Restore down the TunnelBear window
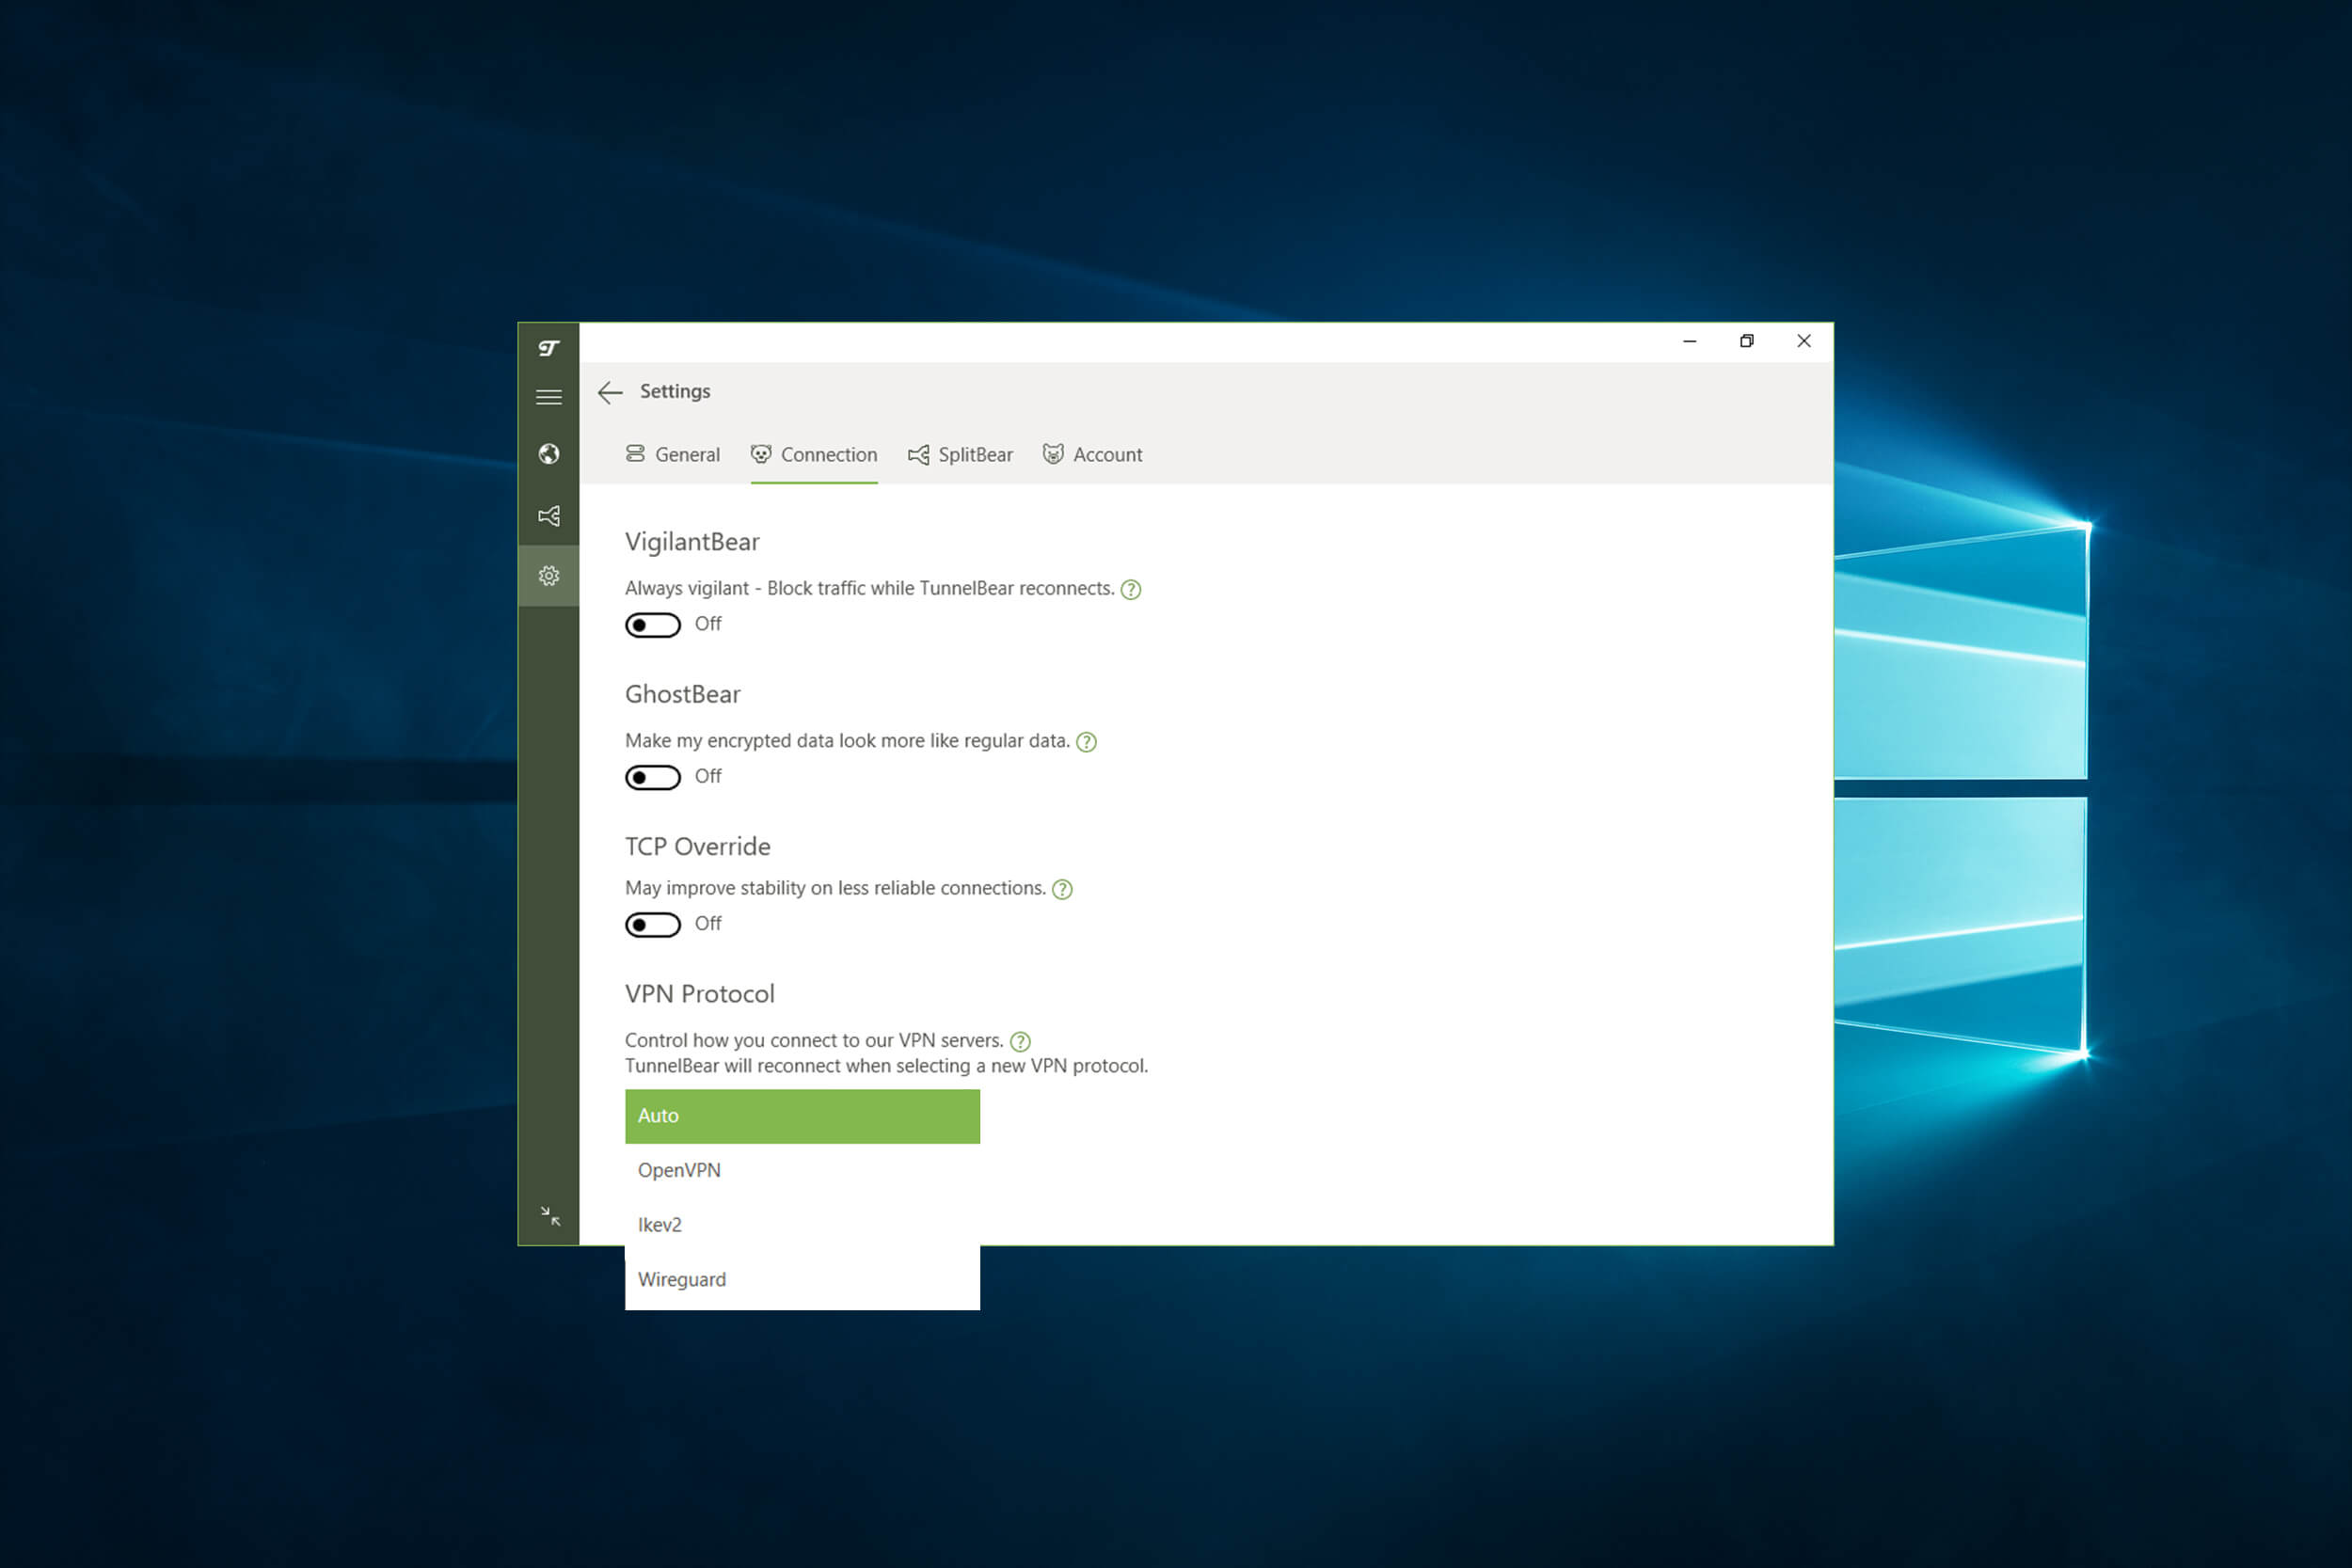 pos(1747,342)
